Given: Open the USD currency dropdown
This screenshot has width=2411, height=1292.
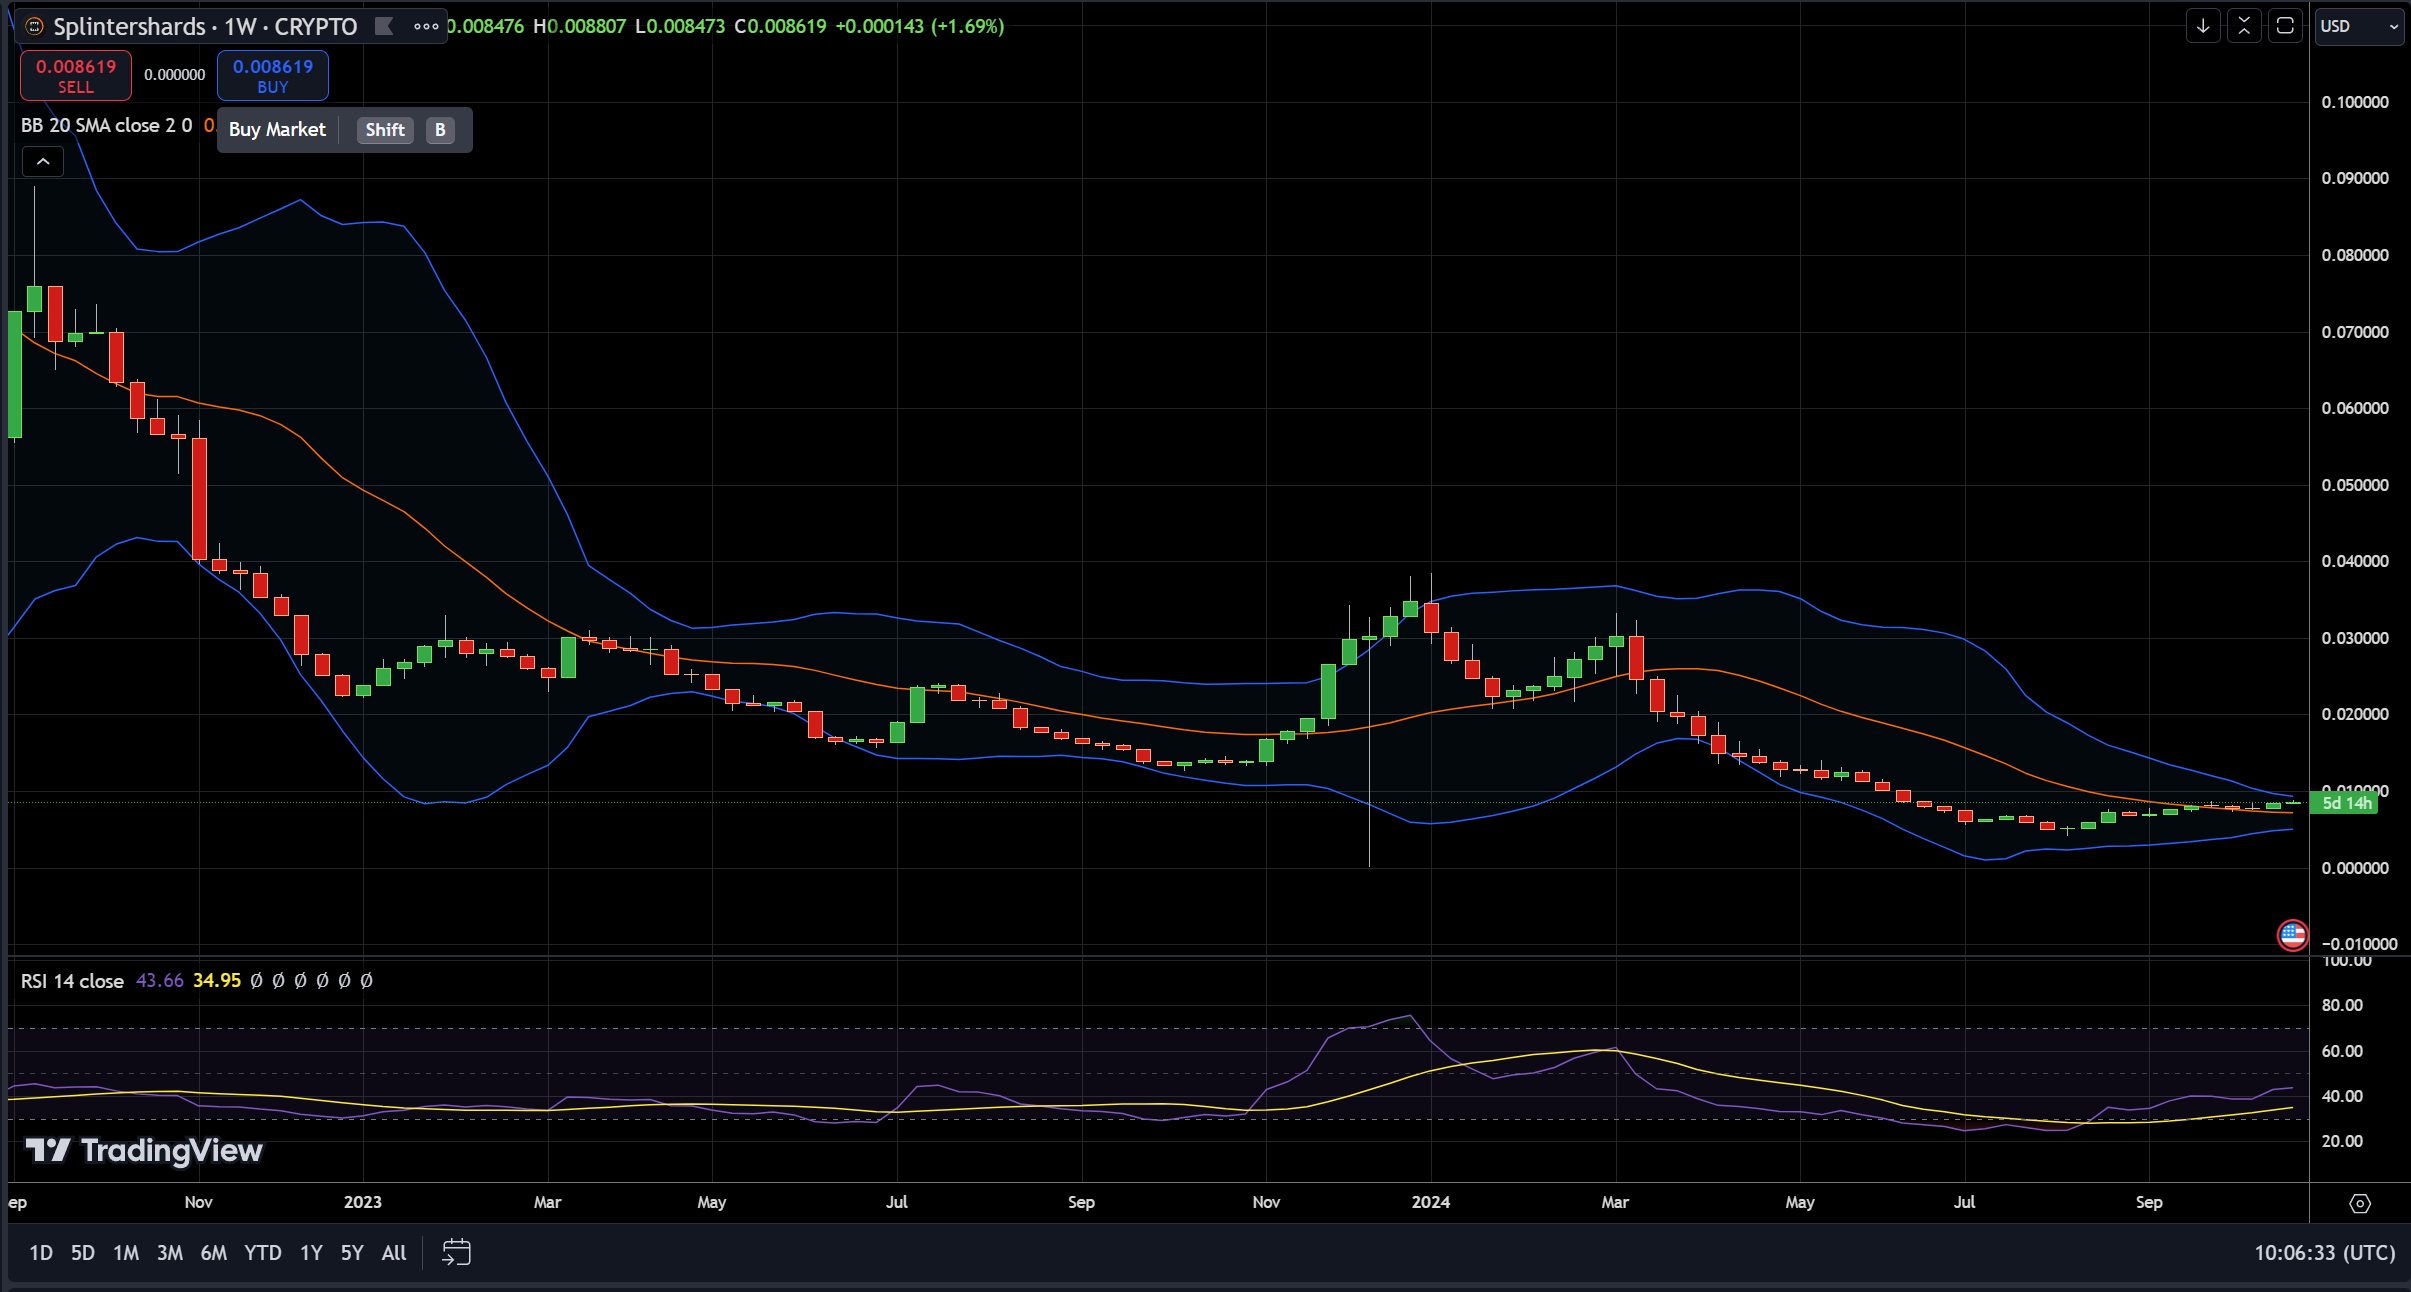Looking at the screenshot, I should [2360, 27].
